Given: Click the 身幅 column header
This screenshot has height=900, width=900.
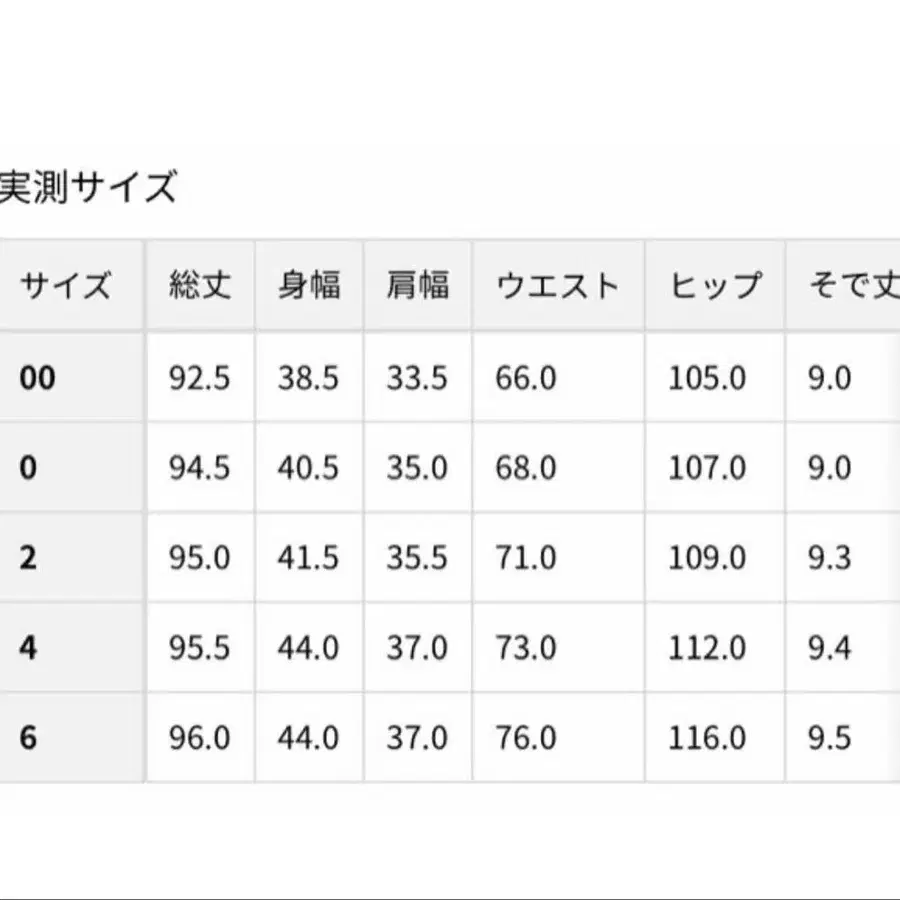Looking at the screenshot, I should click(x=308, y=287).
